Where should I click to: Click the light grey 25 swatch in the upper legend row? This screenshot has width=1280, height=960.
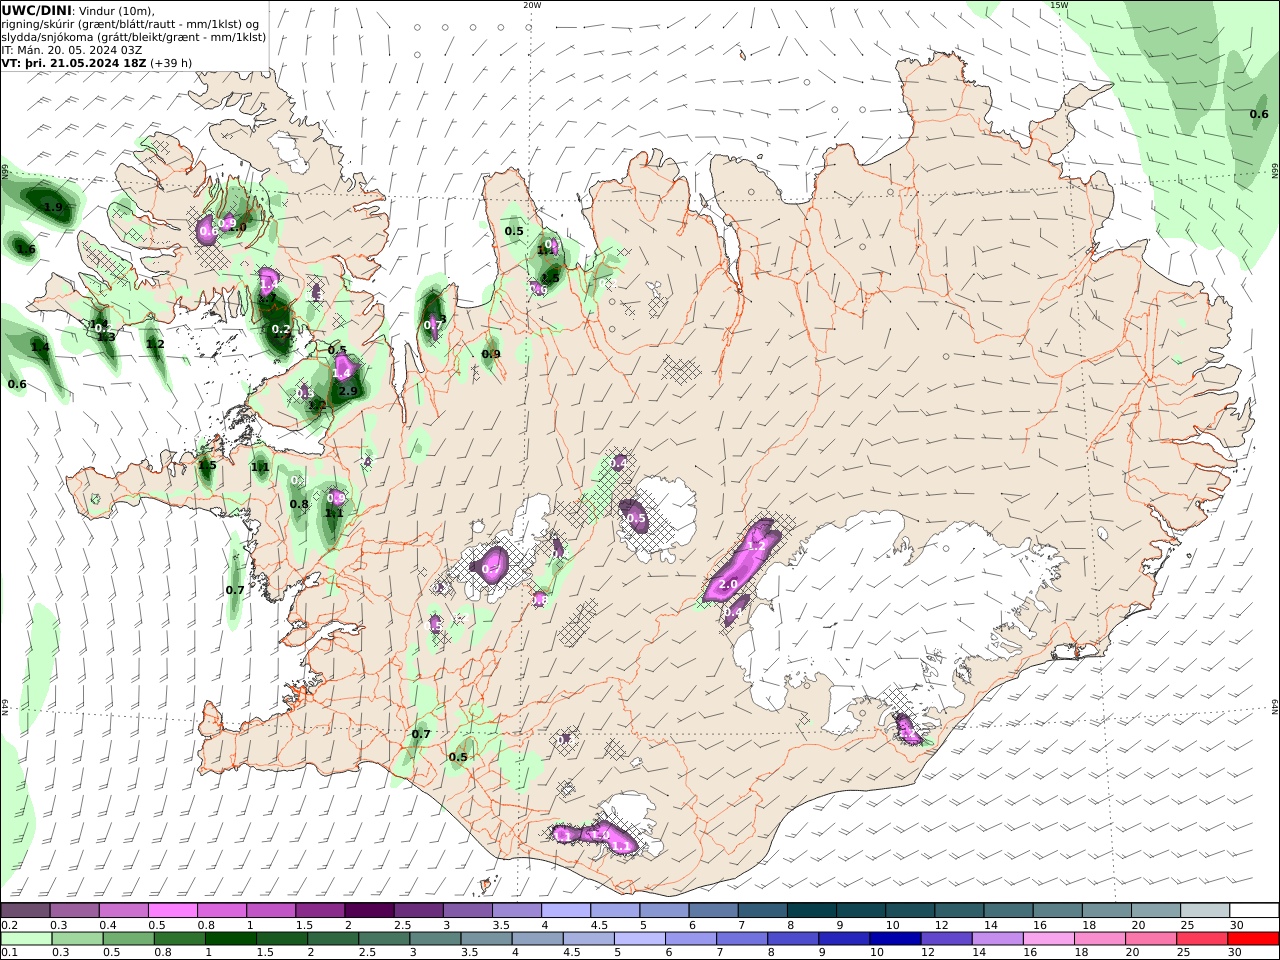(1205, 910)
